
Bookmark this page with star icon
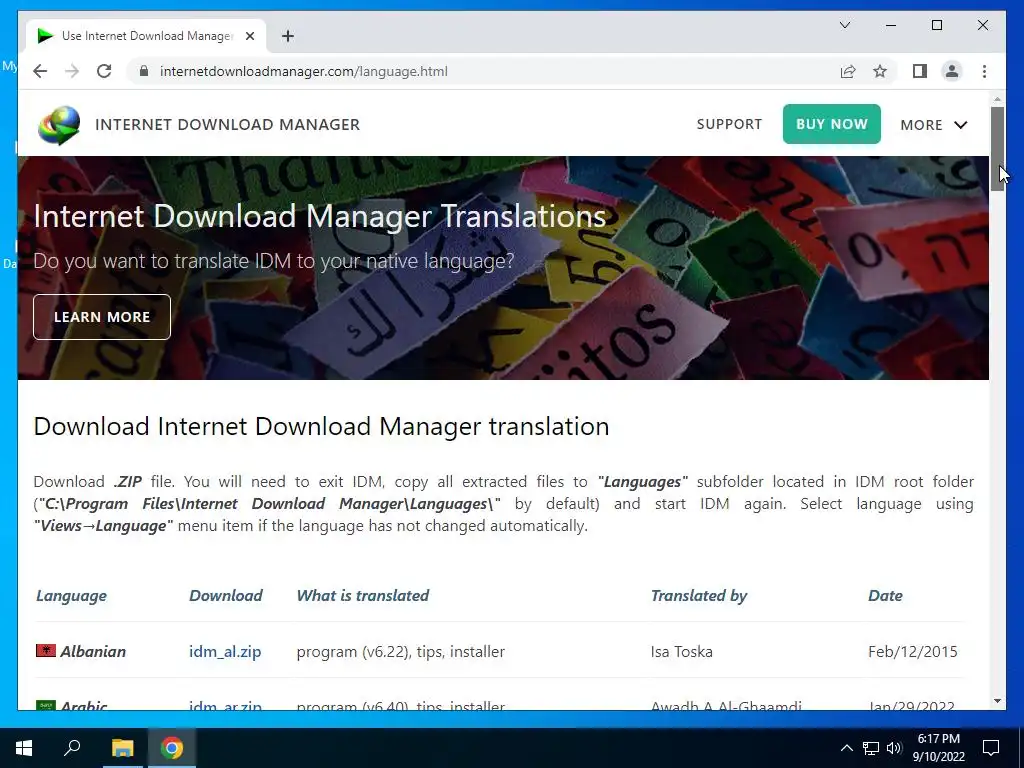[880, 71]
